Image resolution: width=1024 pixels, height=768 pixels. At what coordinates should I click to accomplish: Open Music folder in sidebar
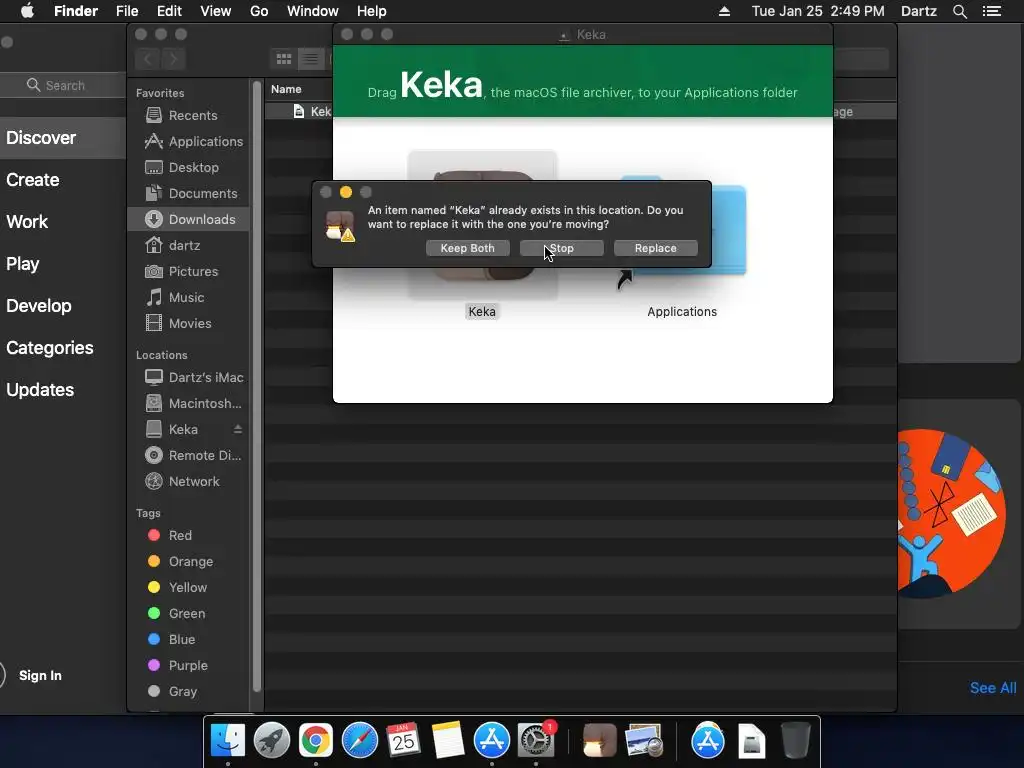(x=174, y=298)
